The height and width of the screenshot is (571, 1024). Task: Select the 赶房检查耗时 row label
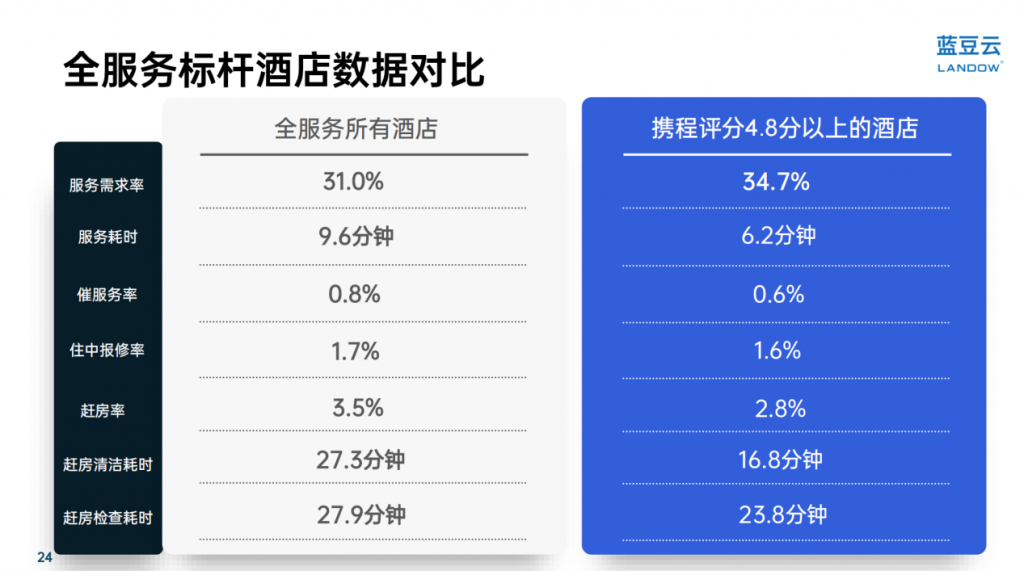click(108, 518)
